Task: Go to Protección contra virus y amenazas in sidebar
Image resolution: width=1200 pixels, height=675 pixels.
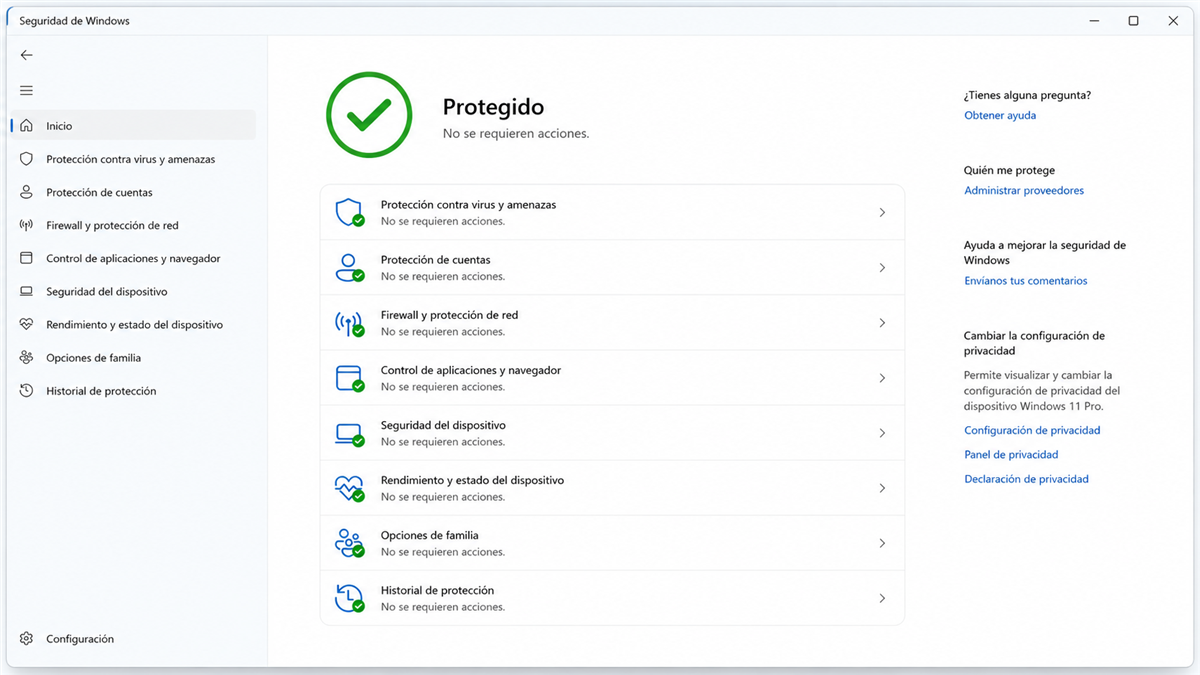Action: click(133, 159)
